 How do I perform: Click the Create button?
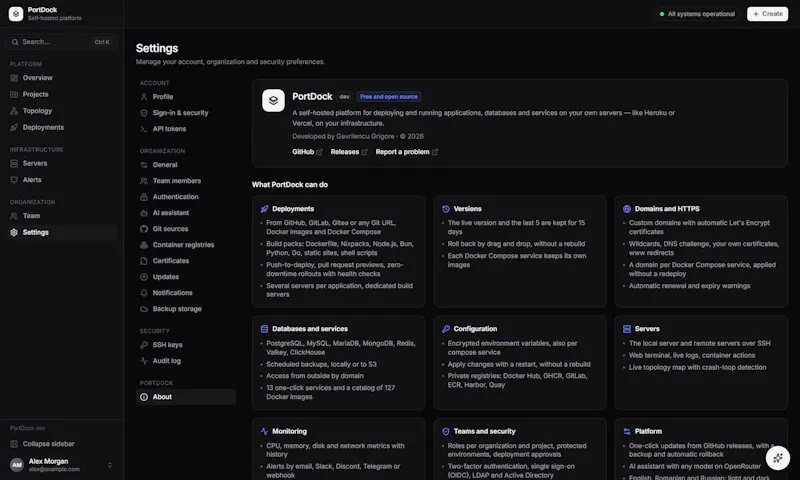[767, 14]
